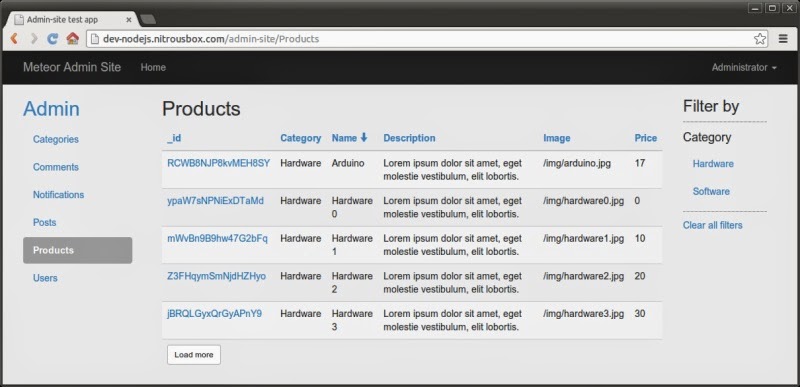Screen dimensions: 800x387
Task: Click the /img/hardware1.jpg cell
Action: 583,239
